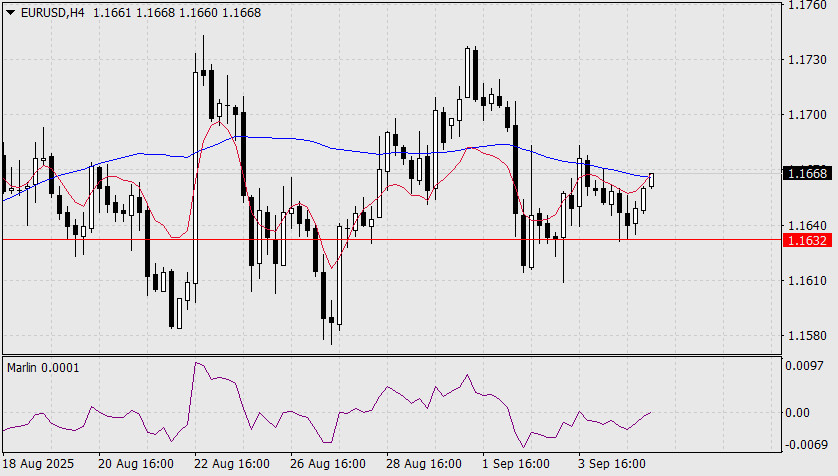Image resolution: width=838 pixels, height=476 pixels.
Task: Select the Marlin 0.0001 indicator label
Action: (43, 368)
